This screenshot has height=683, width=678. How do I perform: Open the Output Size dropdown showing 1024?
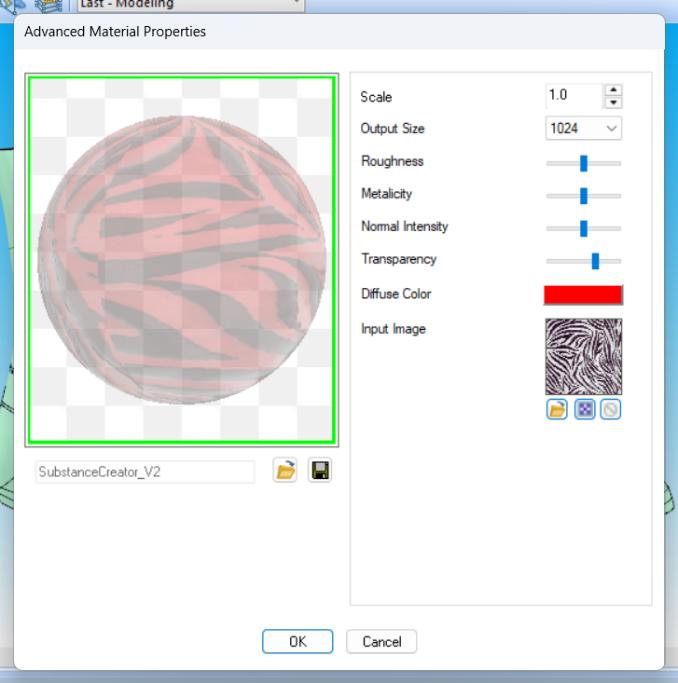point(584,128)
